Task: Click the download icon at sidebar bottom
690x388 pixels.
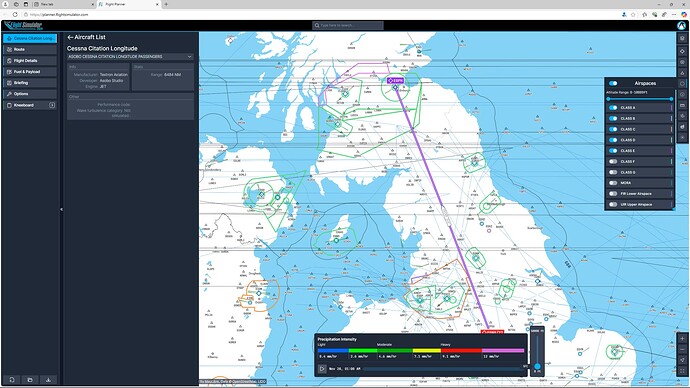Action: tap(48, 380)
